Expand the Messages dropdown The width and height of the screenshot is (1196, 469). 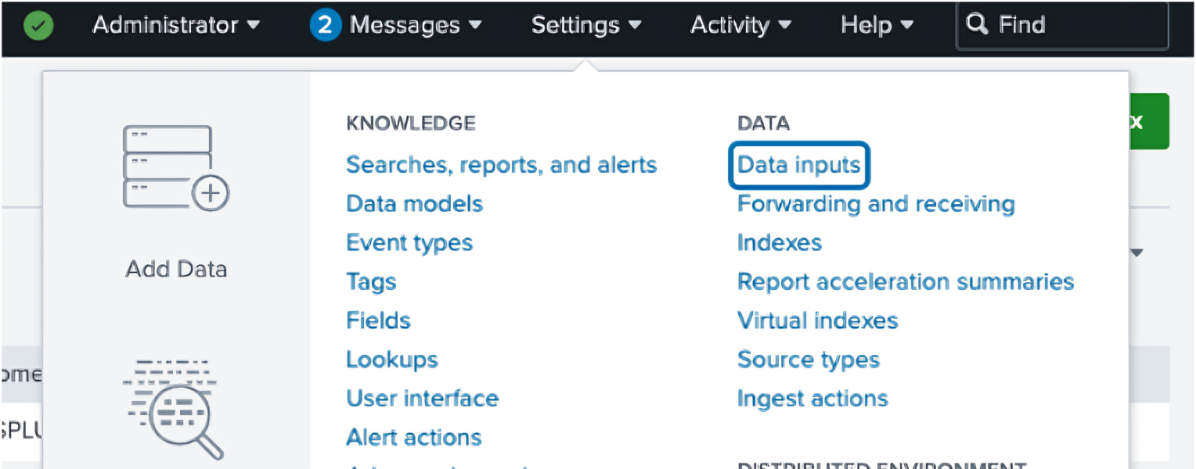coord(415,26)
